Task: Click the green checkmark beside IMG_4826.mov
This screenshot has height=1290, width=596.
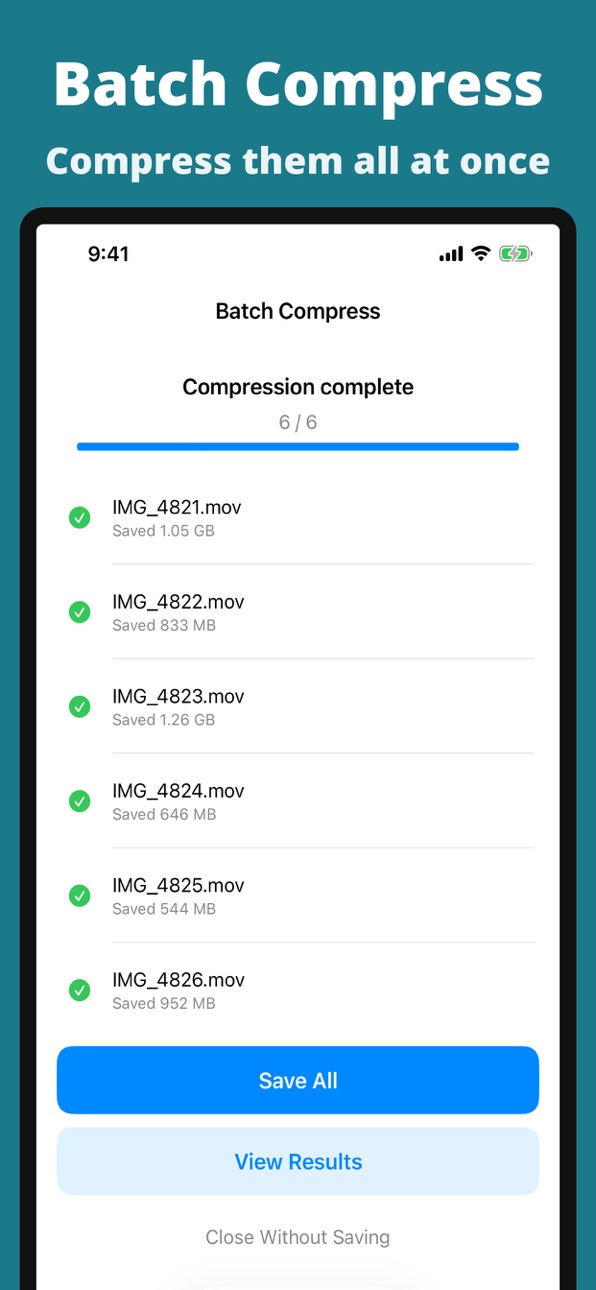Action: tap(79, 990)
